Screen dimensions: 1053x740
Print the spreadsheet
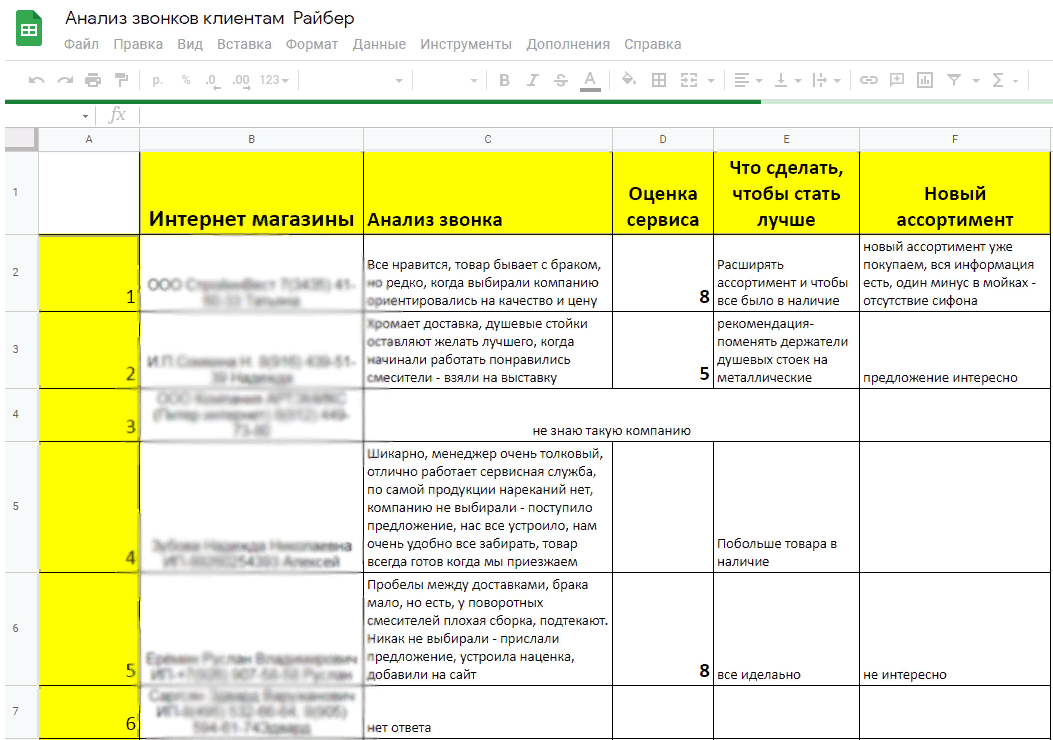point(93,81)
